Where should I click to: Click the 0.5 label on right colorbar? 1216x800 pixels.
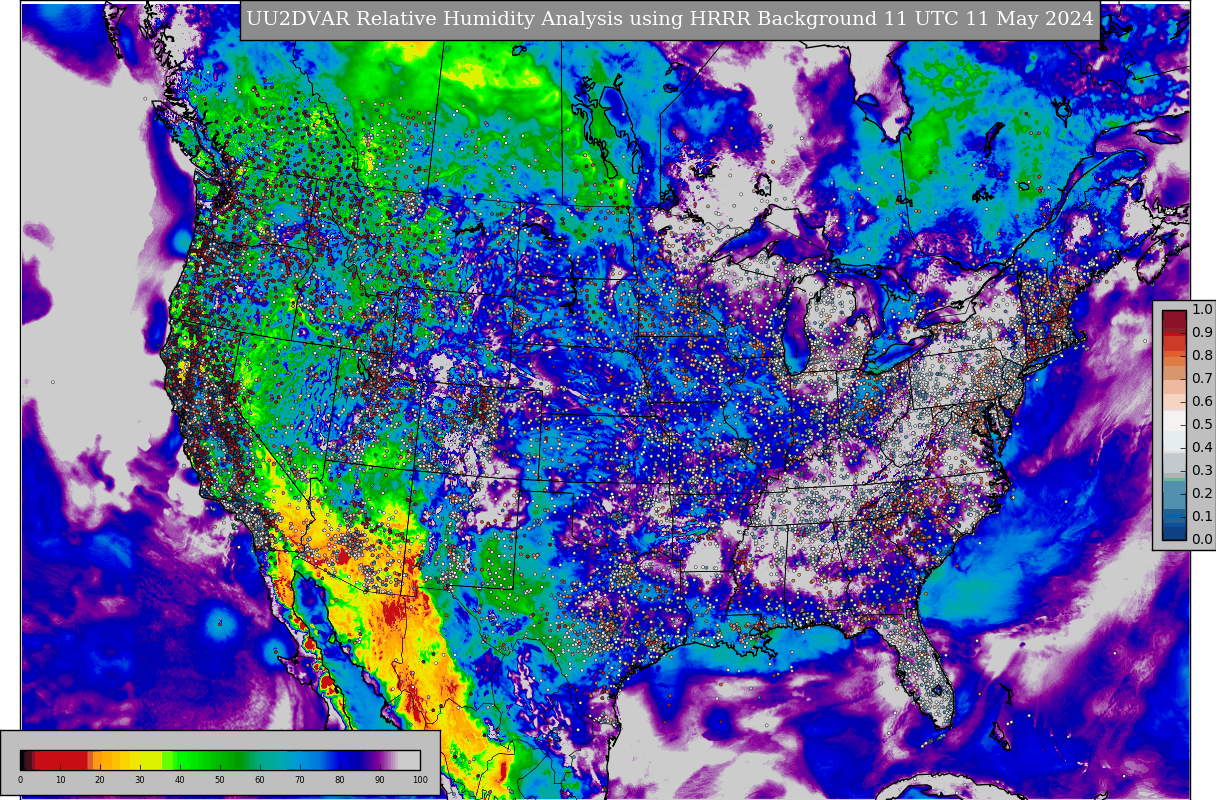tap(1202, 424)
